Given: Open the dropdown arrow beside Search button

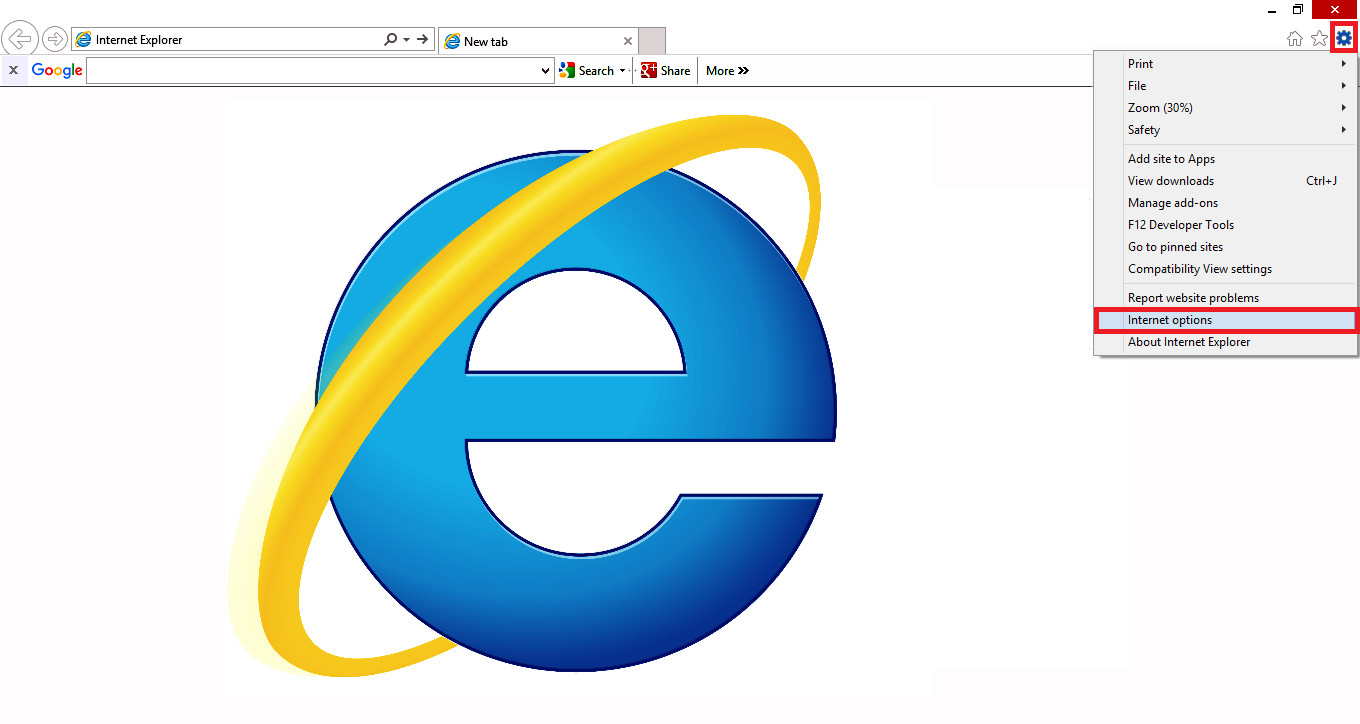Looking at the screenshot, I should (622, 71).
